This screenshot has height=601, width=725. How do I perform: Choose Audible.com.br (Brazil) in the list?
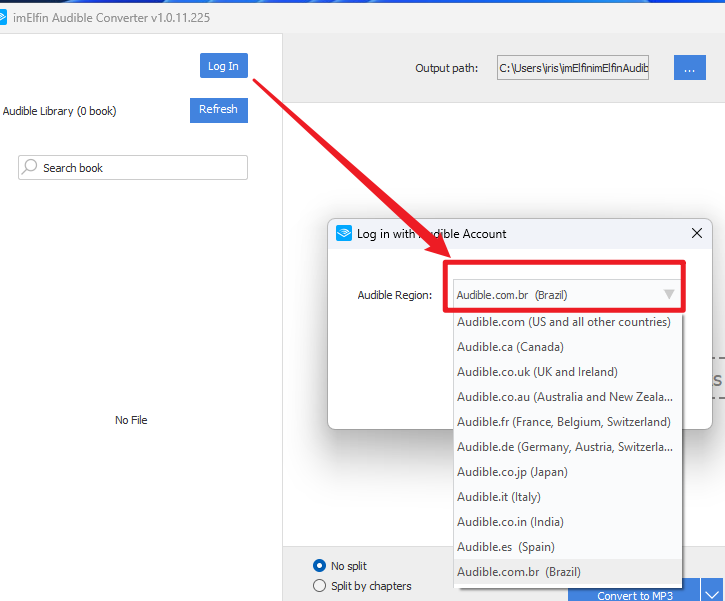567,571
